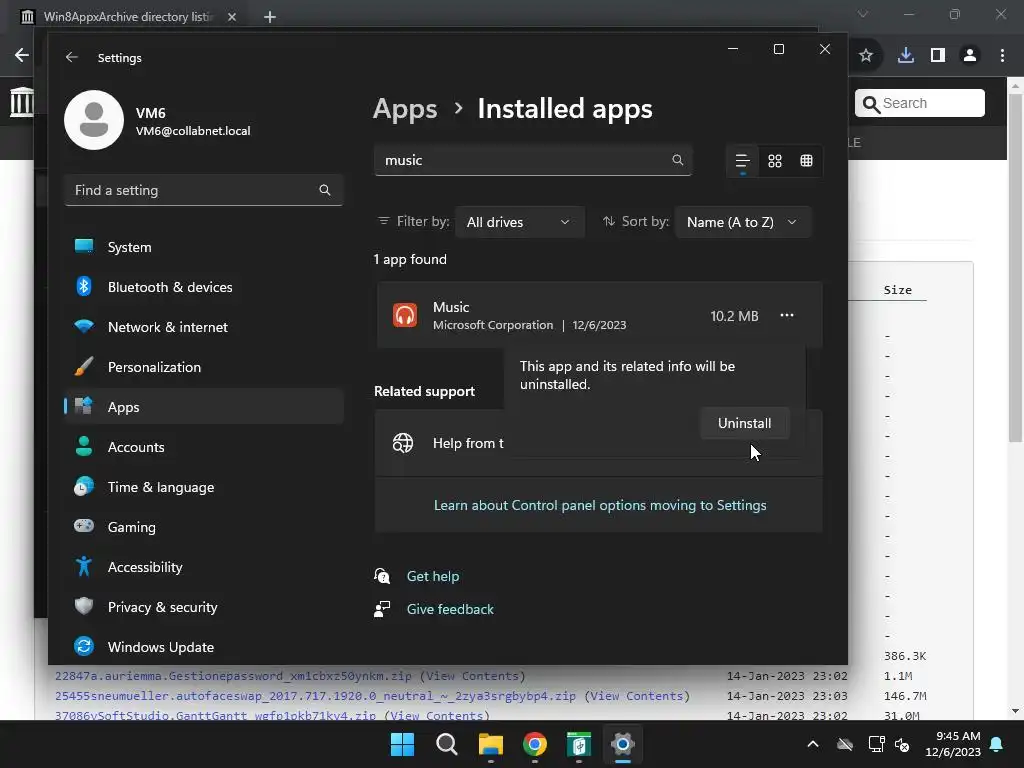This screenshot has width=1024, height=768.
Task: Click the Get help chat icon
Action: click(382, 576)
